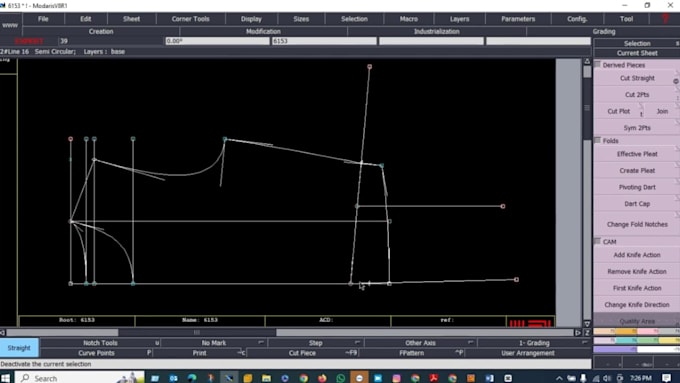Toggle Notch Tools display
Screen dimensions: 680x383
point(100,343)
